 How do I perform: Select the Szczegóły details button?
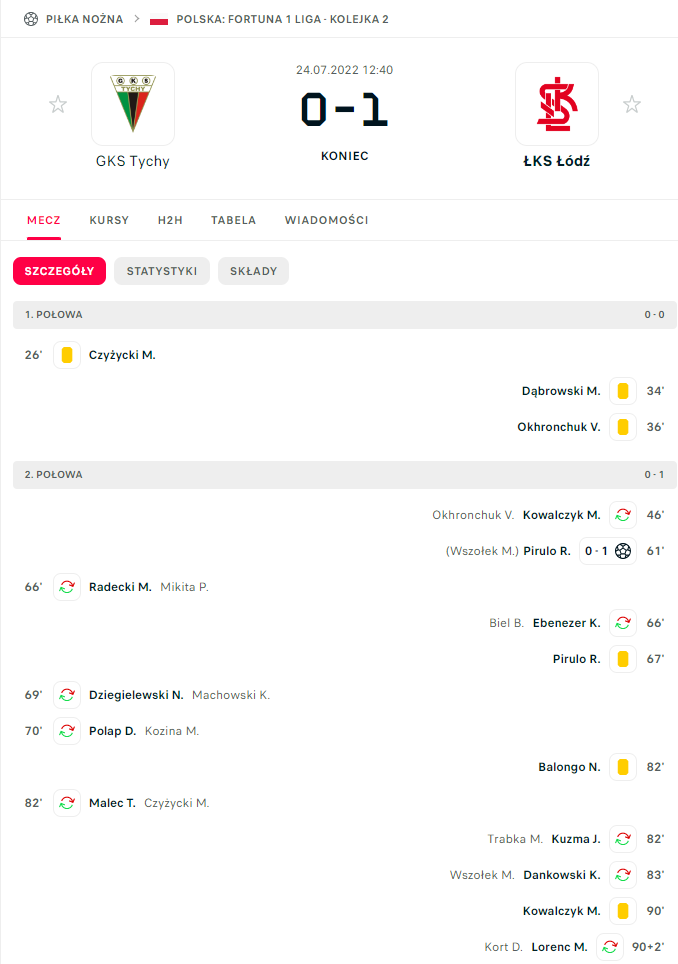click(59, 271)
